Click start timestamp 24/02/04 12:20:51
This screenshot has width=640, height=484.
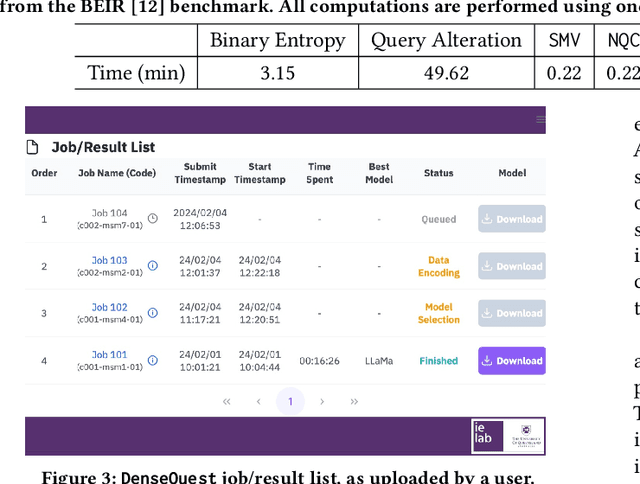click(260, 313)
